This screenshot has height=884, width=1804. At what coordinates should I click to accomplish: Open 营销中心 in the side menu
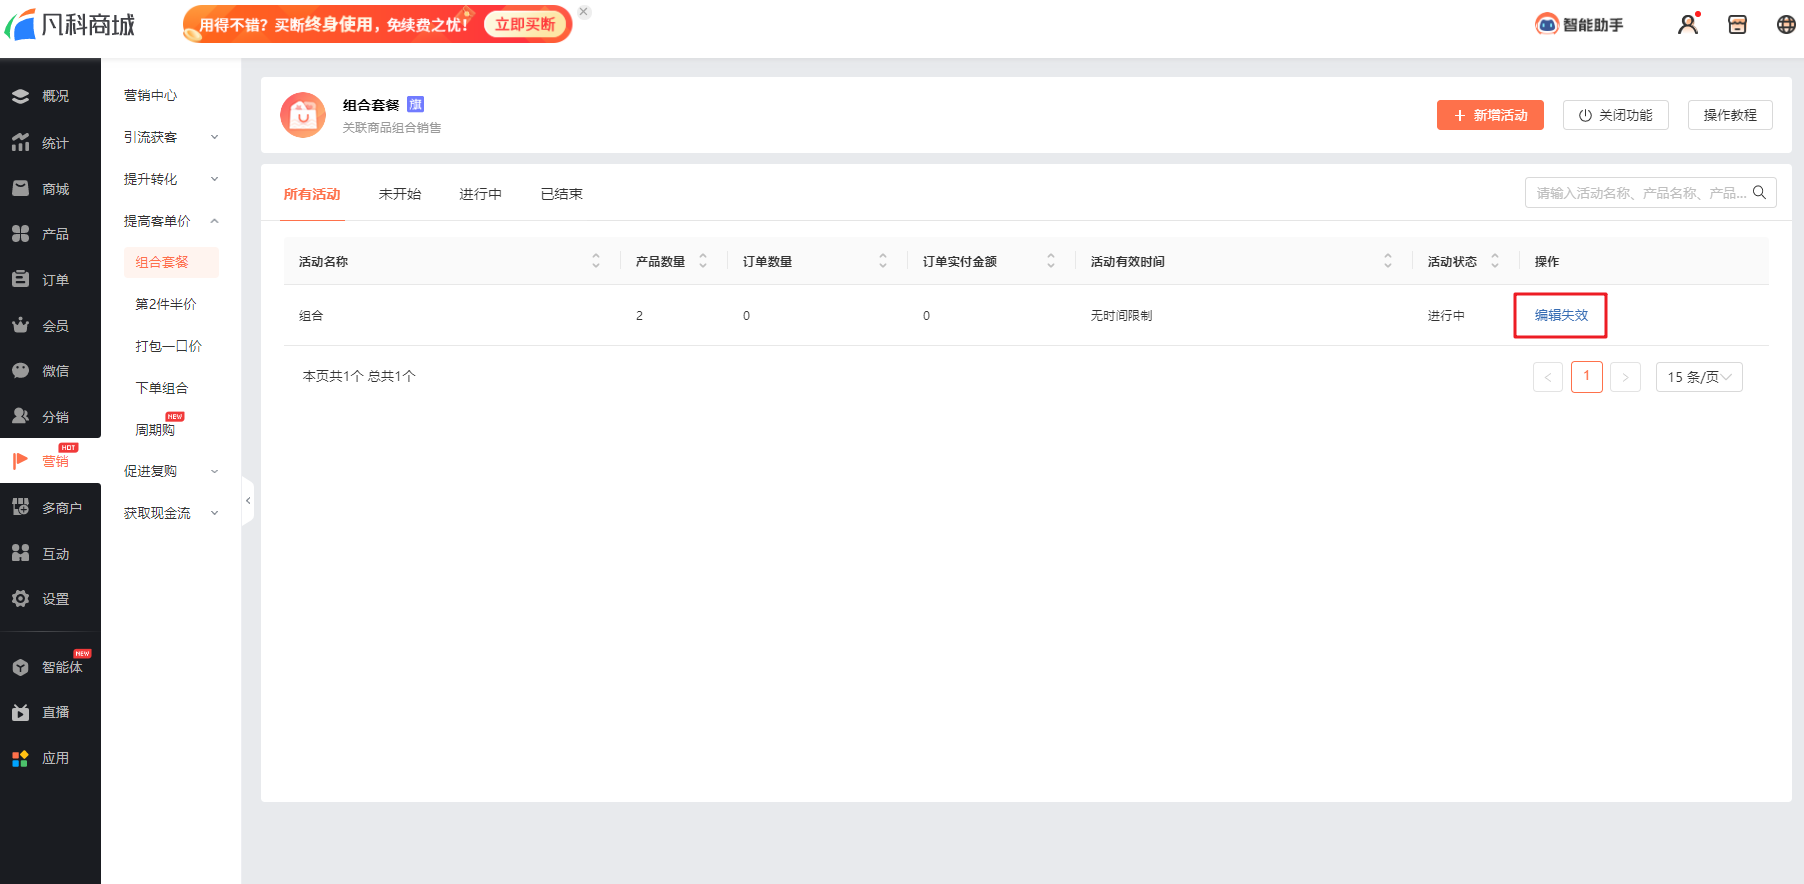[151, 95]
